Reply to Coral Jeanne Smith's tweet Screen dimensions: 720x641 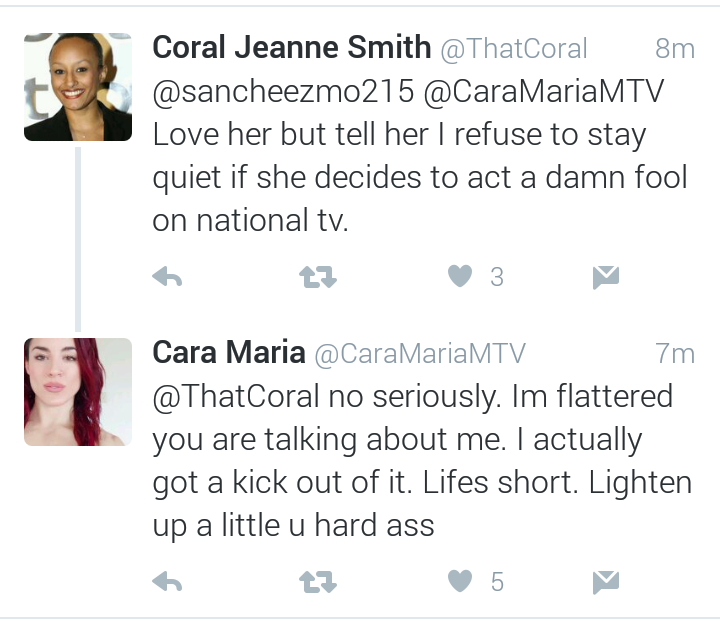(x=167, y=277)
